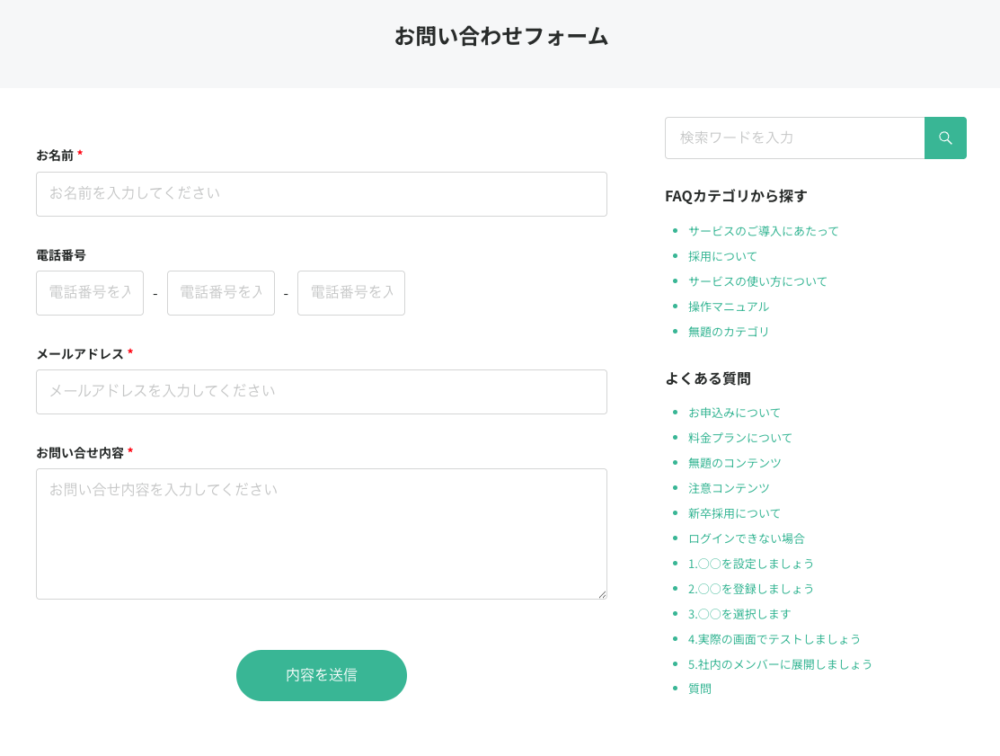Click the お問い合せ内容 text area
Image resolution: width=1000 pixels, height=756 pixels.
321,534
